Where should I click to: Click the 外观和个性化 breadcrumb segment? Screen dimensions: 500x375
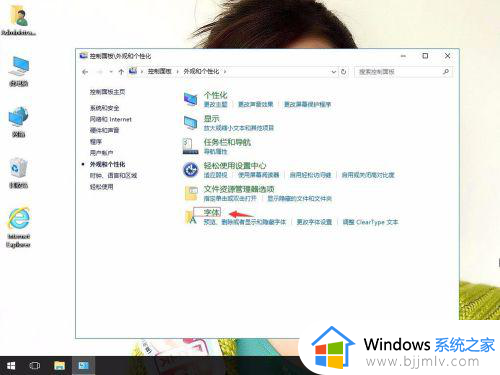tap(201, 72)
